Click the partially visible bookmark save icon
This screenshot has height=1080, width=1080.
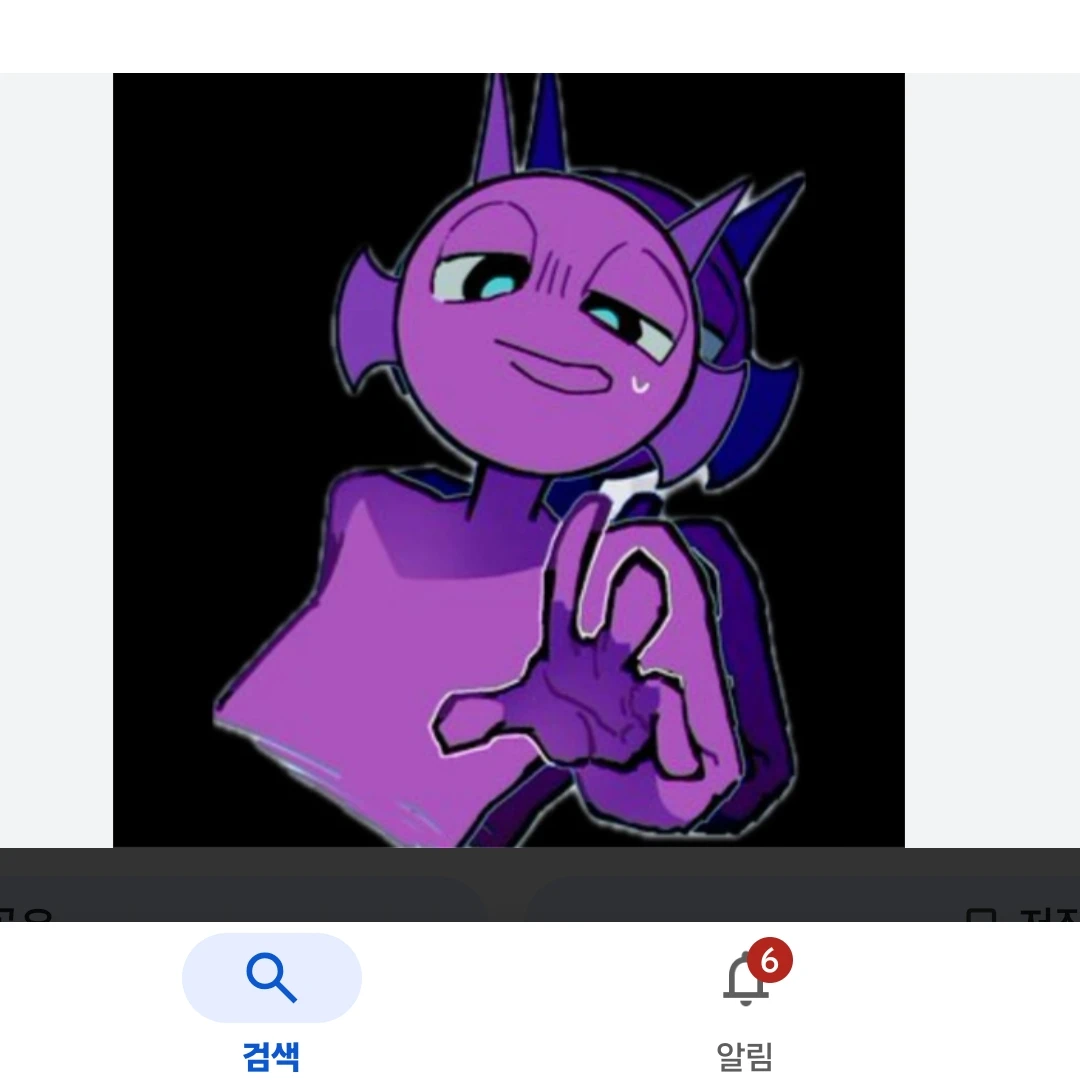tap(981, 915)
